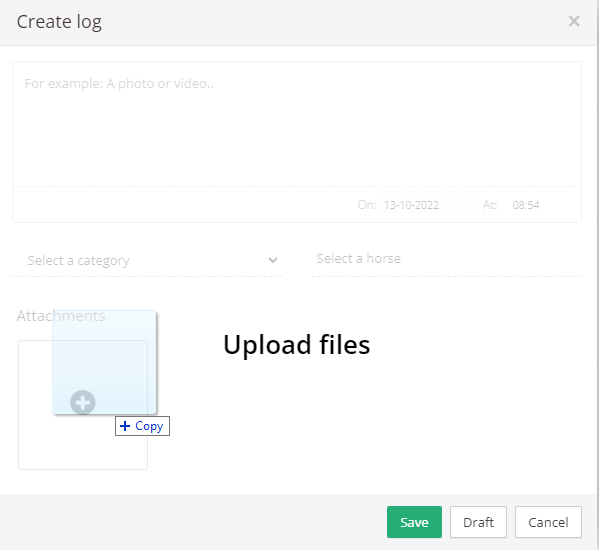The image size is (599, 550).
Task: Cancel creating the log
Action: coord(548,522)
